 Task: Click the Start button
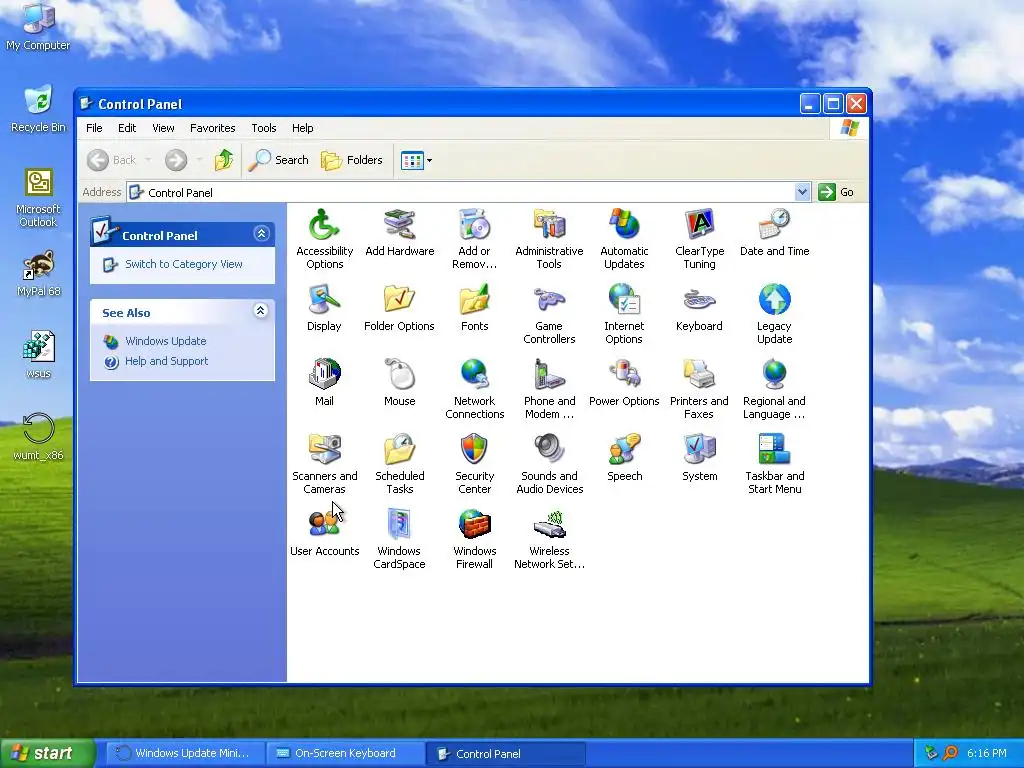coord(47,753)
